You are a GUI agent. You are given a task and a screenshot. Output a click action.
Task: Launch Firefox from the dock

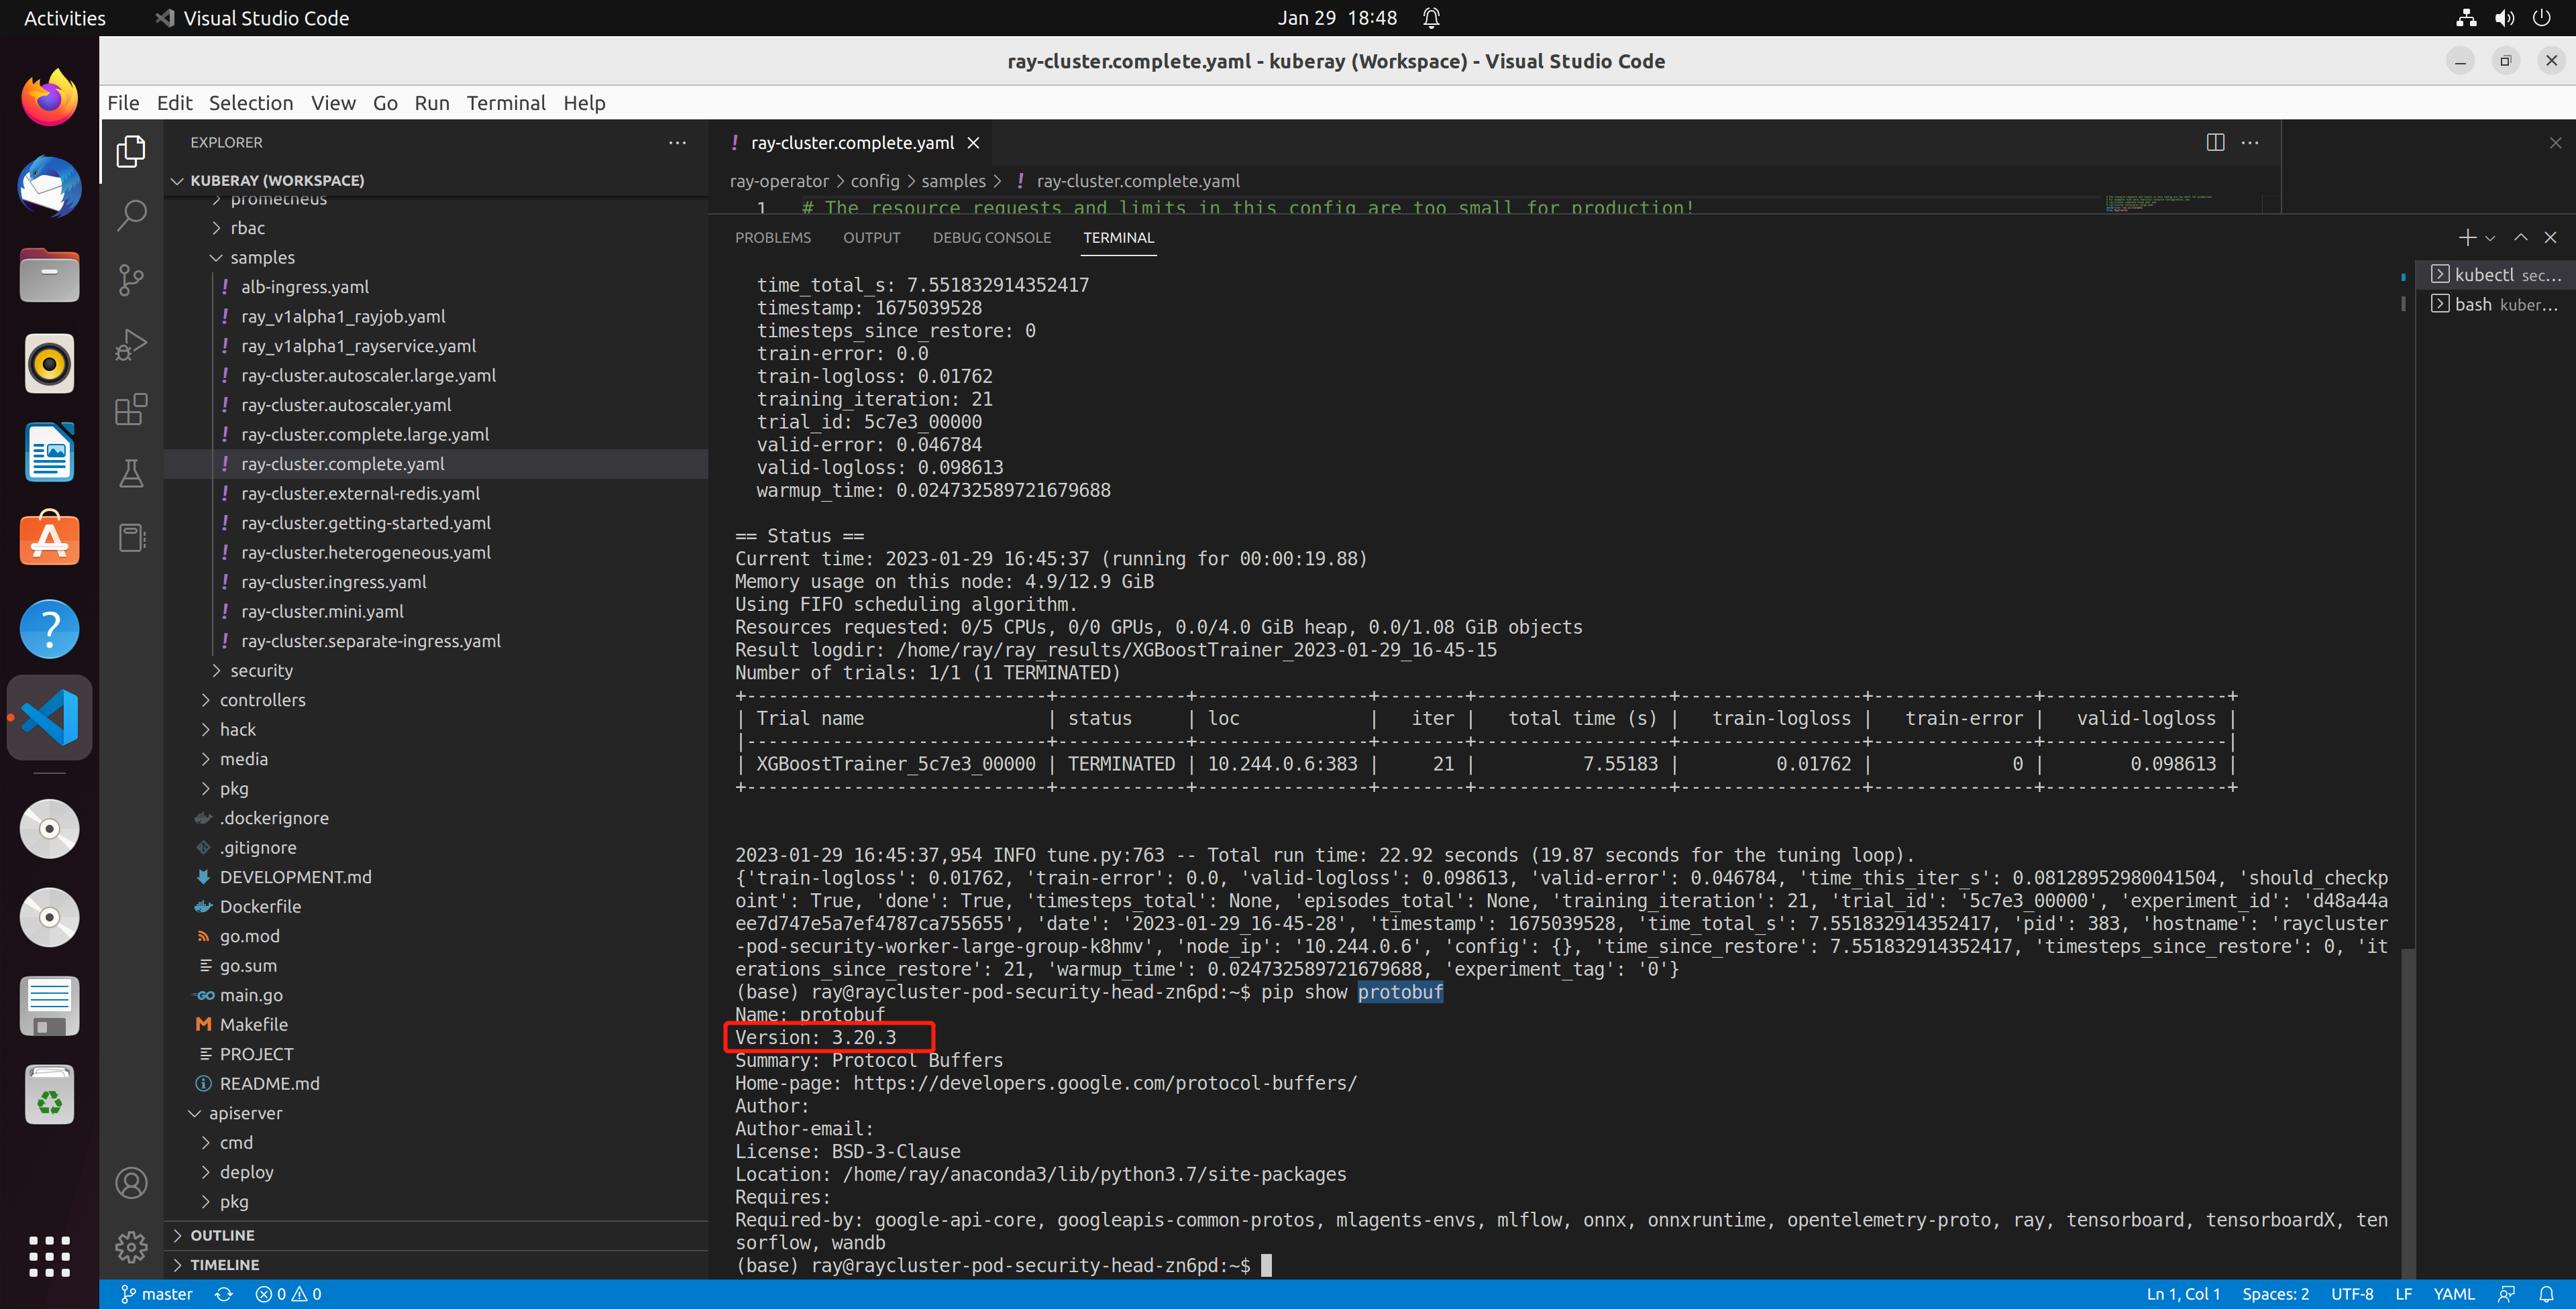point(49,97)
